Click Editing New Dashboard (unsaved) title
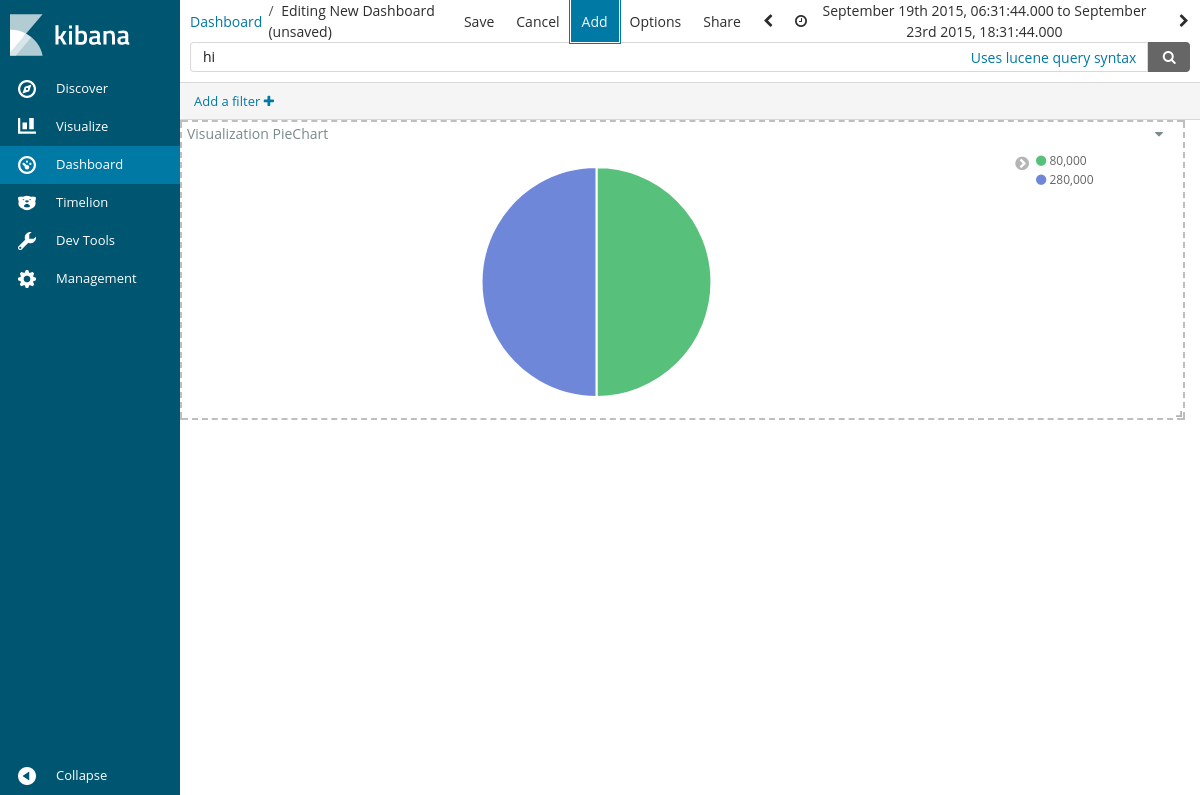The width and height of the screenshot is (1200, 795). tap(352, 21)
